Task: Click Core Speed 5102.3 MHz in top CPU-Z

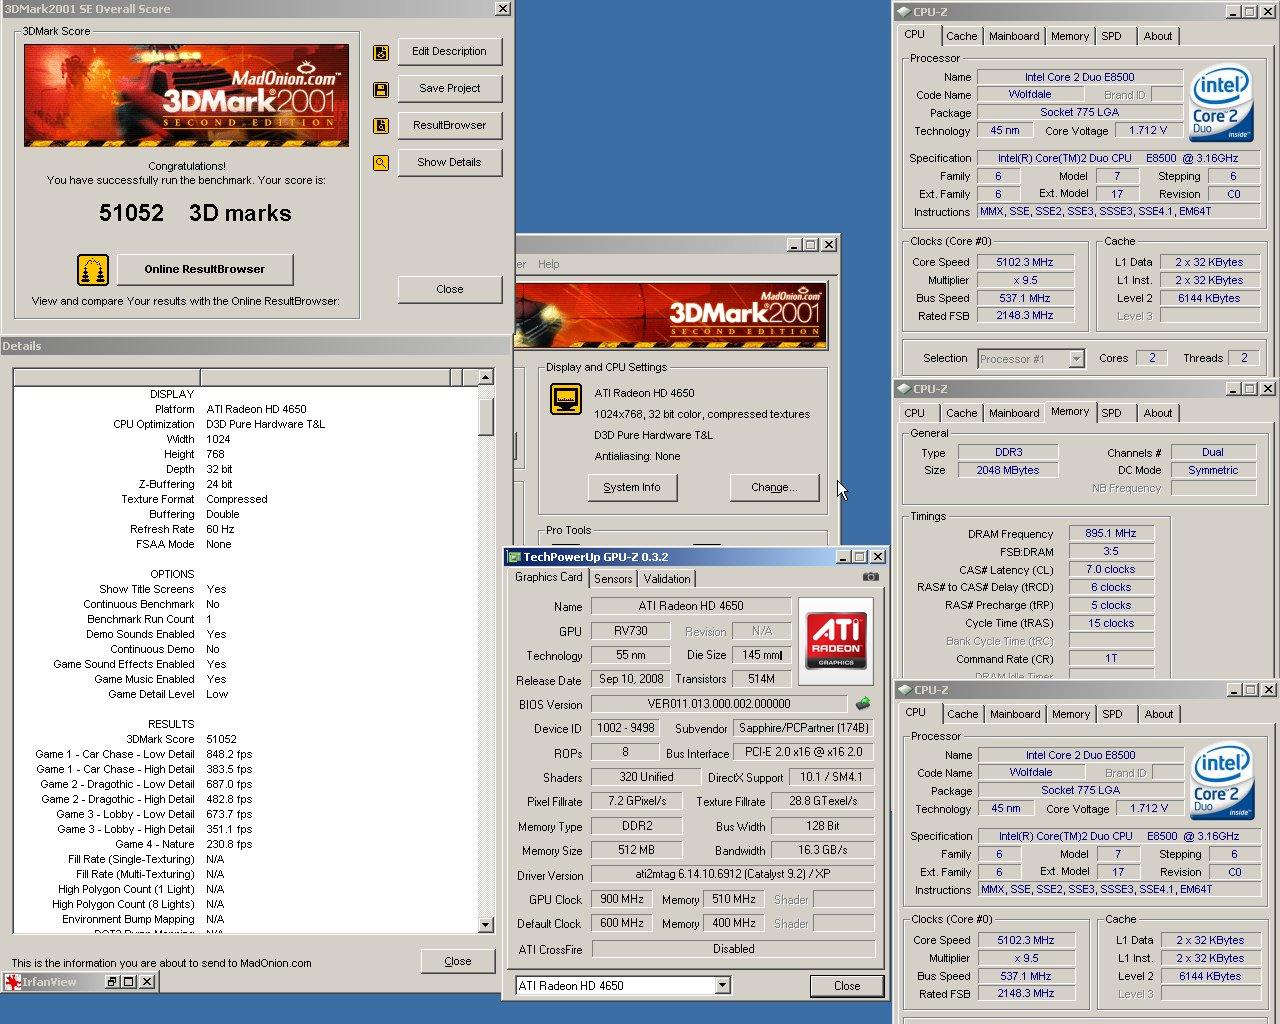Action: click(1025, 262)
